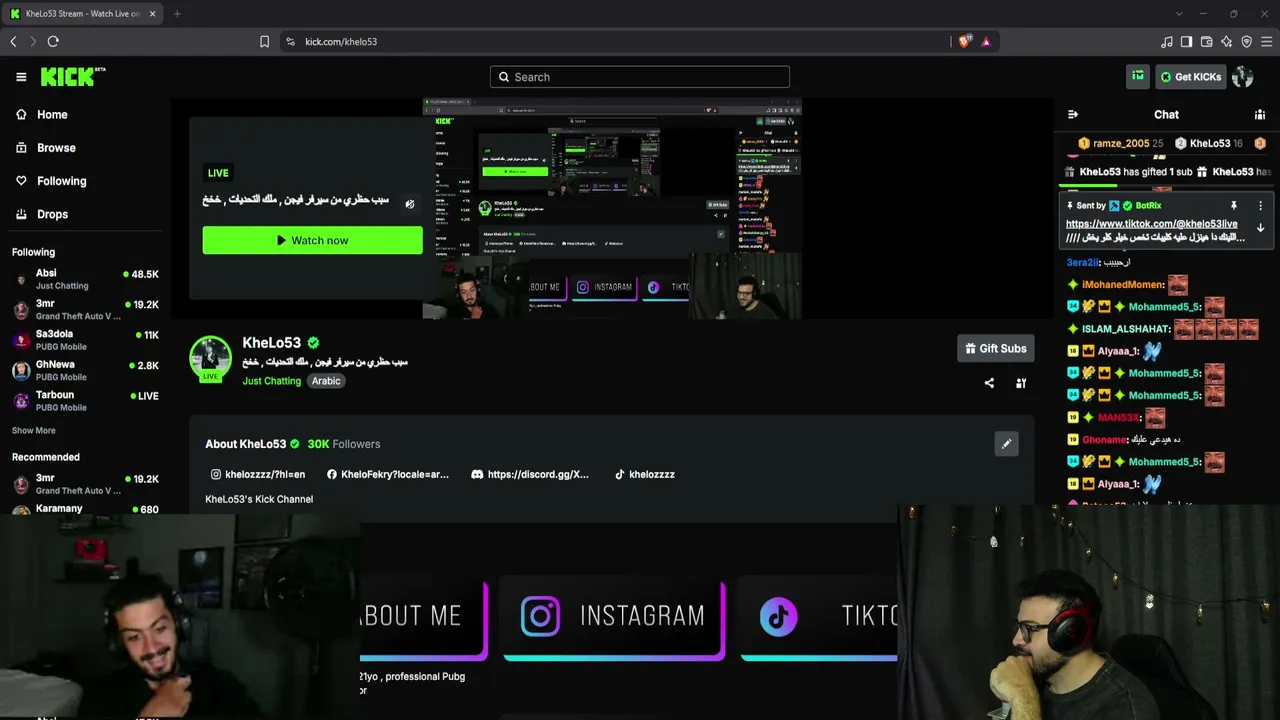Screen dimensions: 1280x720
Task: Open Sa3dola's channel in Following list
Action: click(85, 340)
